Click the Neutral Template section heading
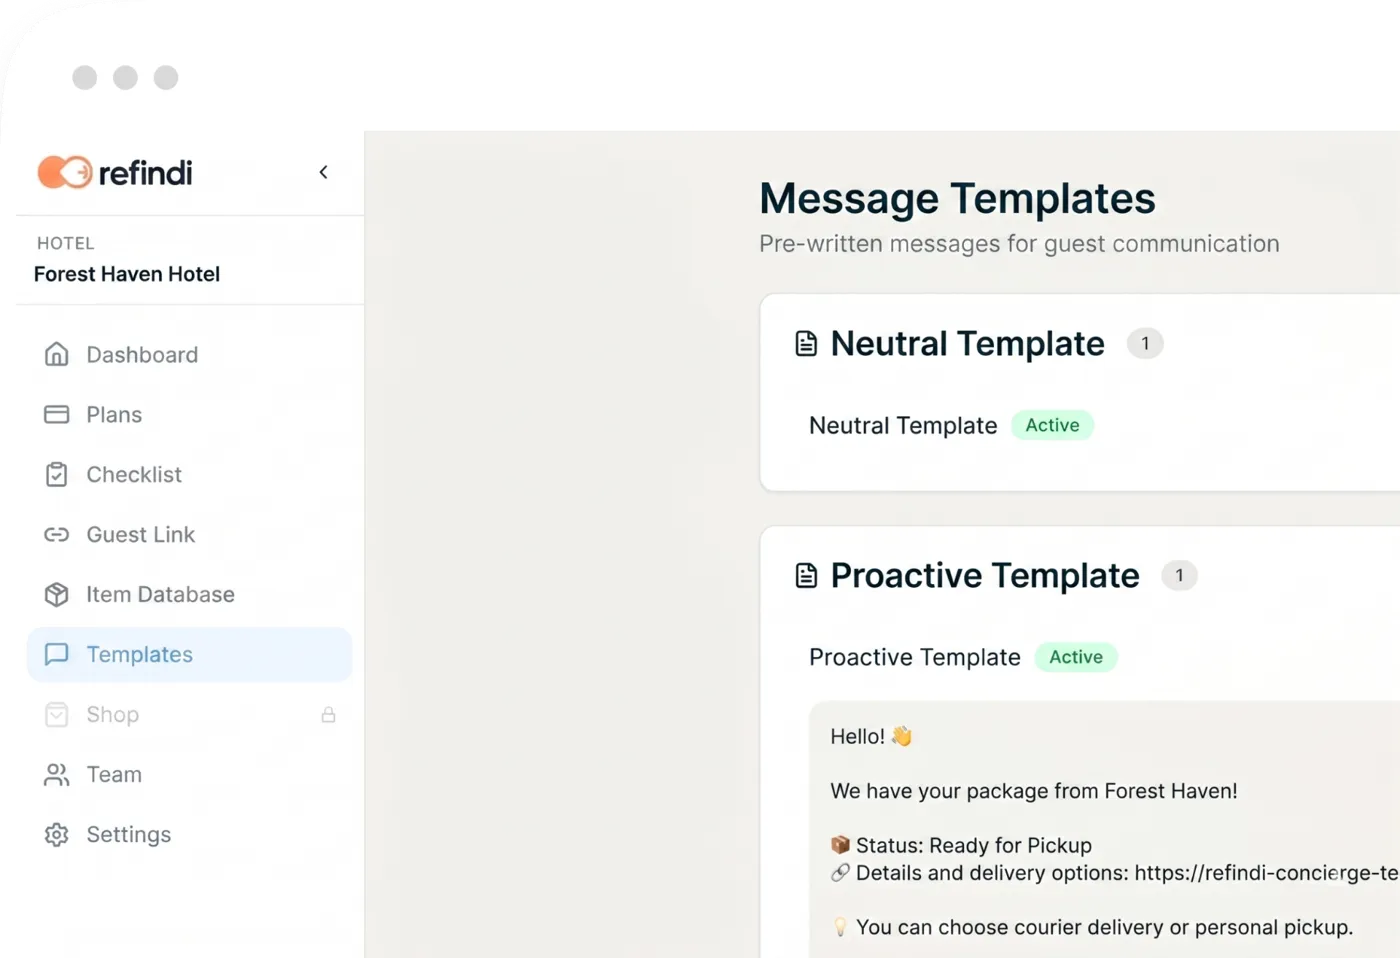This screenshot has width=1400, height=958. (x=967, y=344)
